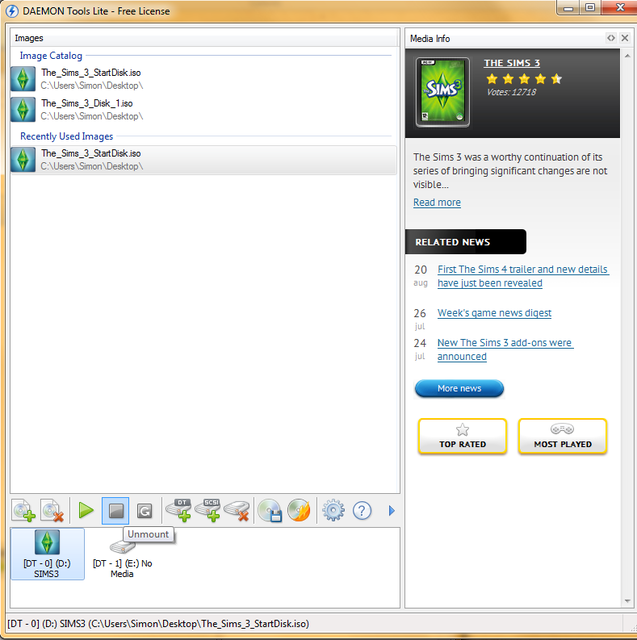Add a SCSI virtual drive

click(x=208, y=510)
